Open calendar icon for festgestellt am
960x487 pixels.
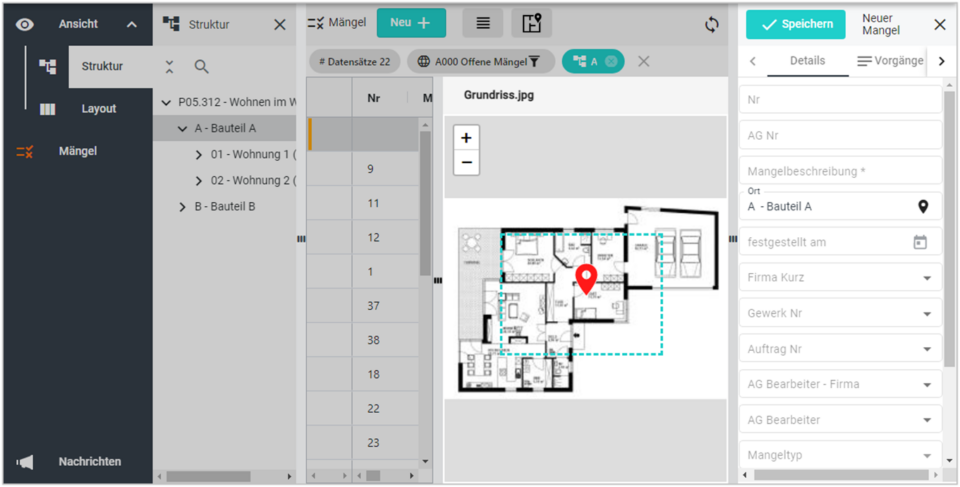point(920,242)
